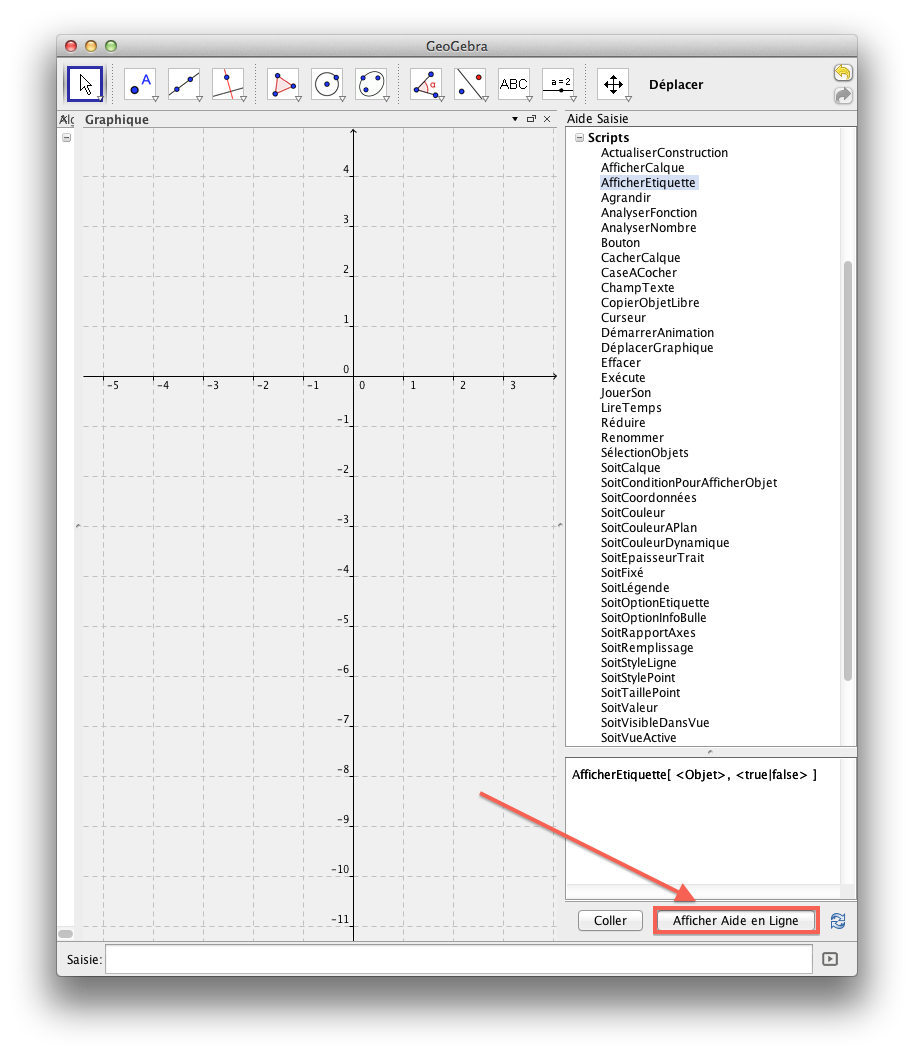
Task: Select the a=2 slider tool
Action: coord(559,84)
